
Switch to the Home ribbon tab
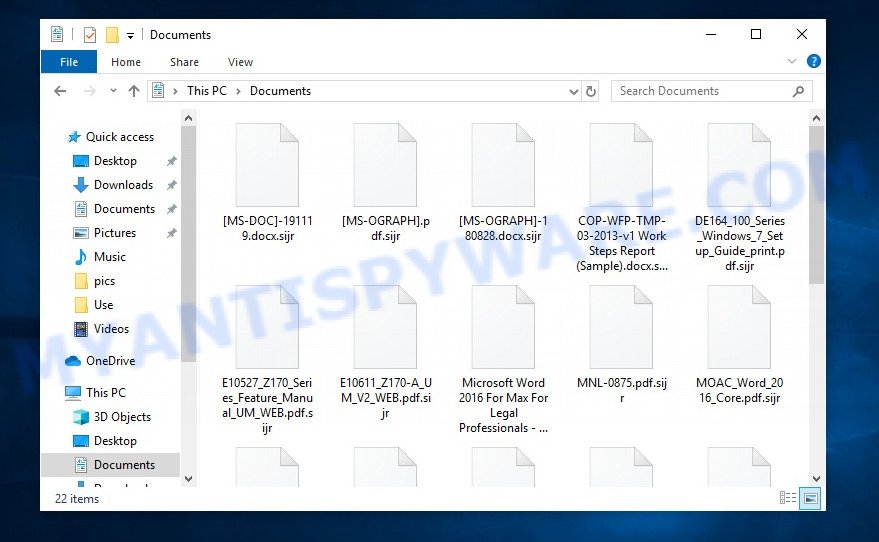point(126,62)
